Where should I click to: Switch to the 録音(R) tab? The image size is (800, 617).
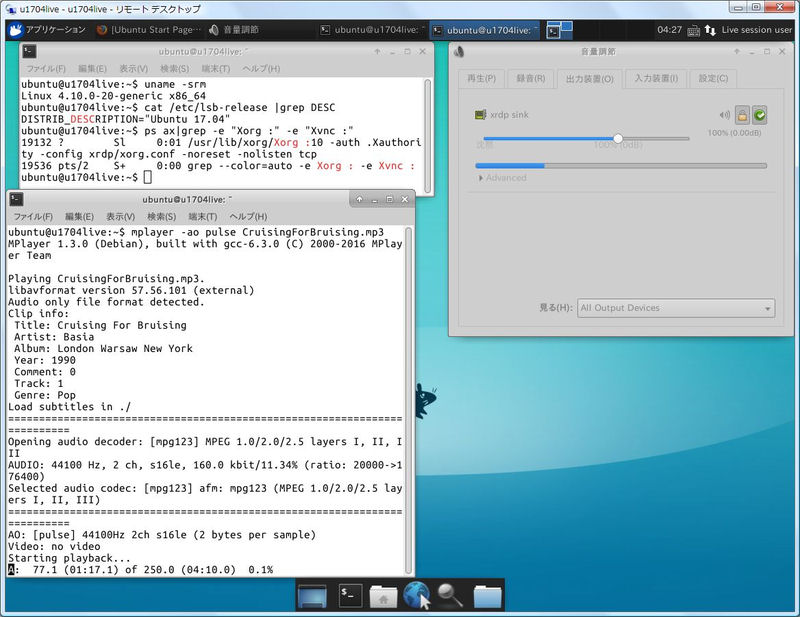click(x=531, y=79)
